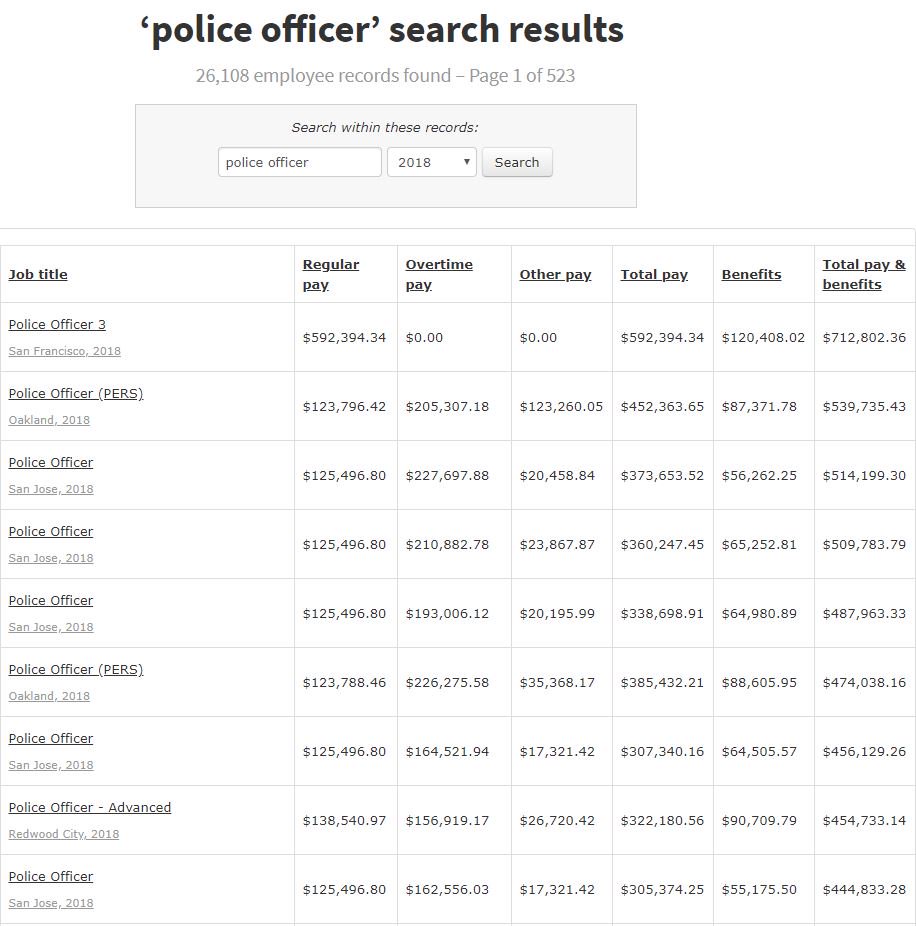Select regular pay value $123,788.46
This screenshot has height=926, width=916.
[x=344, y=682]
